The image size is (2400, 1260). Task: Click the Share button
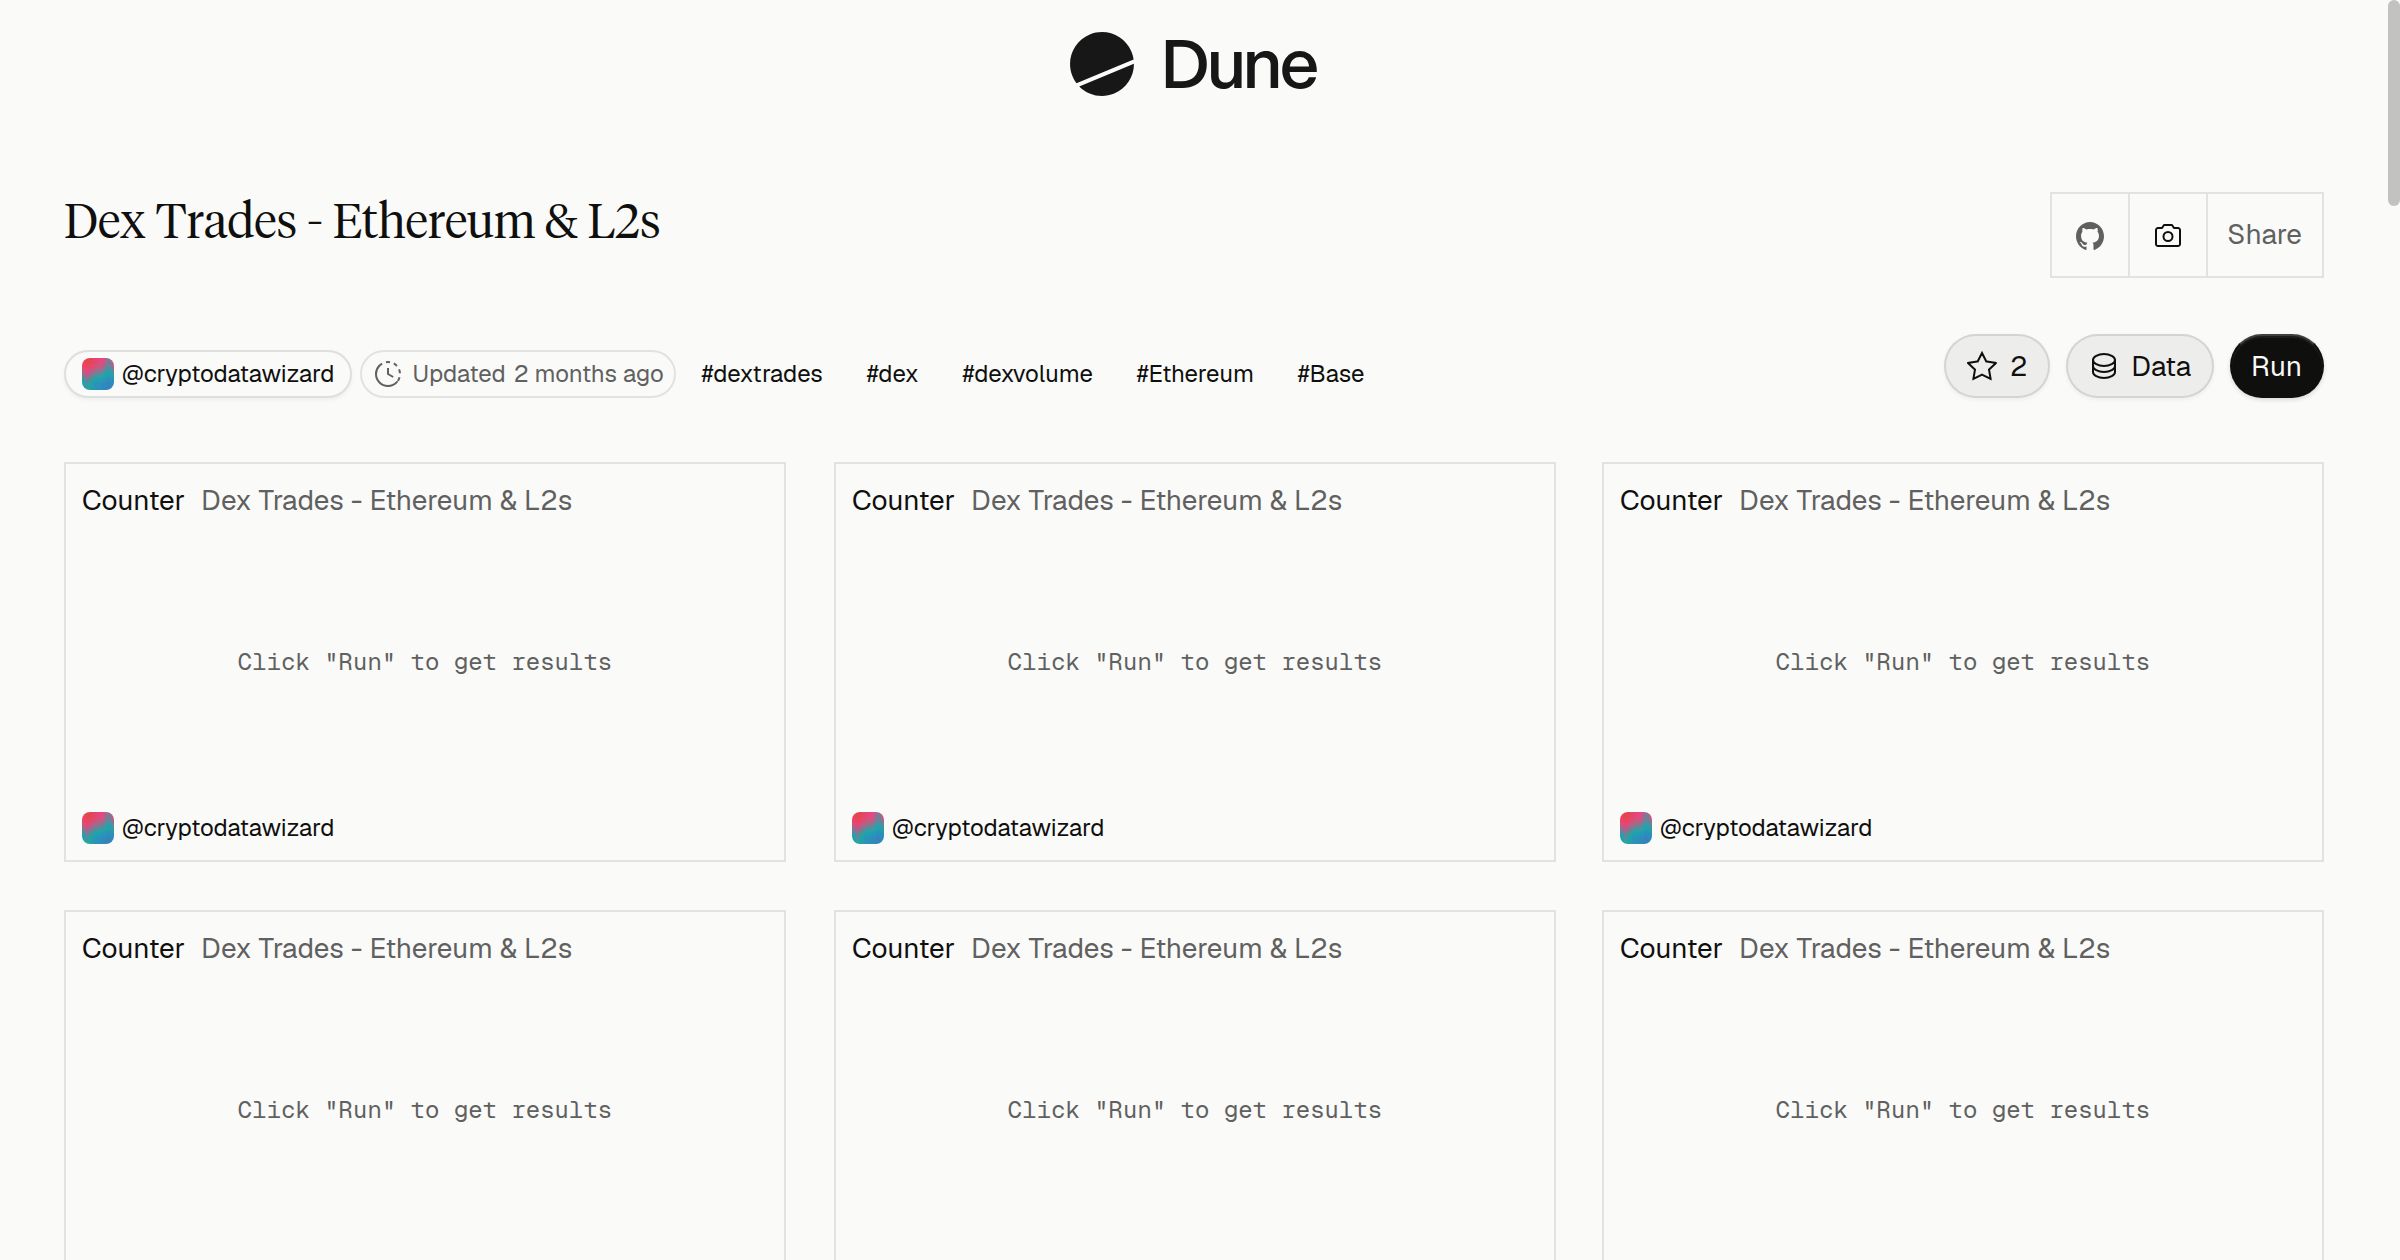coord(2264,235)
